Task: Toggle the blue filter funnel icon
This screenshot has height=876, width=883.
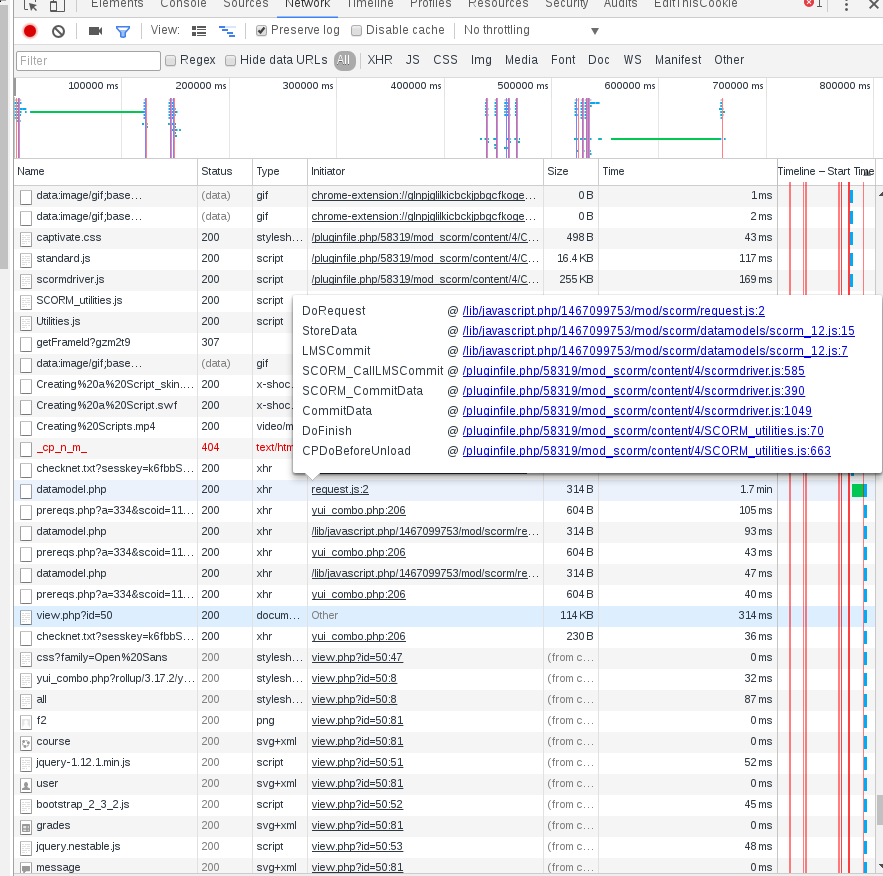Action: 123,32
